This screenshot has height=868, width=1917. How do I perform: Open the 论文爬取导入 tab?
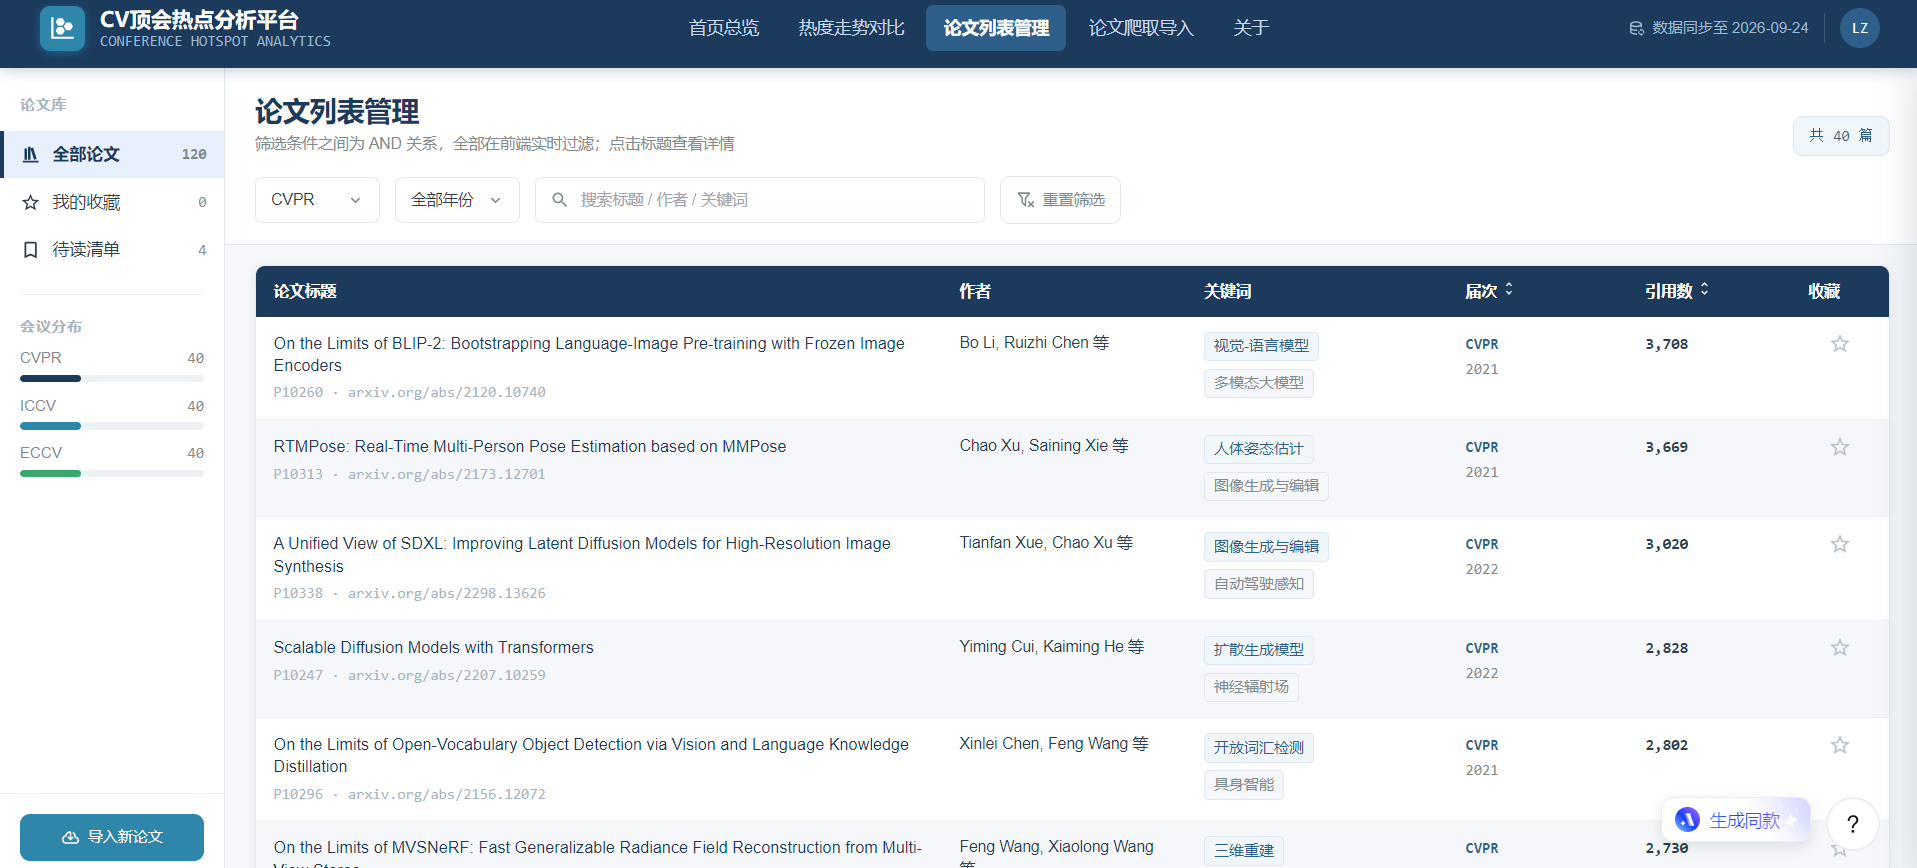click(1141, 28)
